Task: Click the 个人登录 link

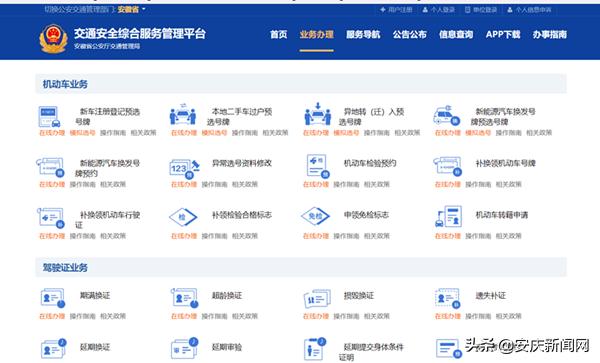Action: [x=439, y=10]
